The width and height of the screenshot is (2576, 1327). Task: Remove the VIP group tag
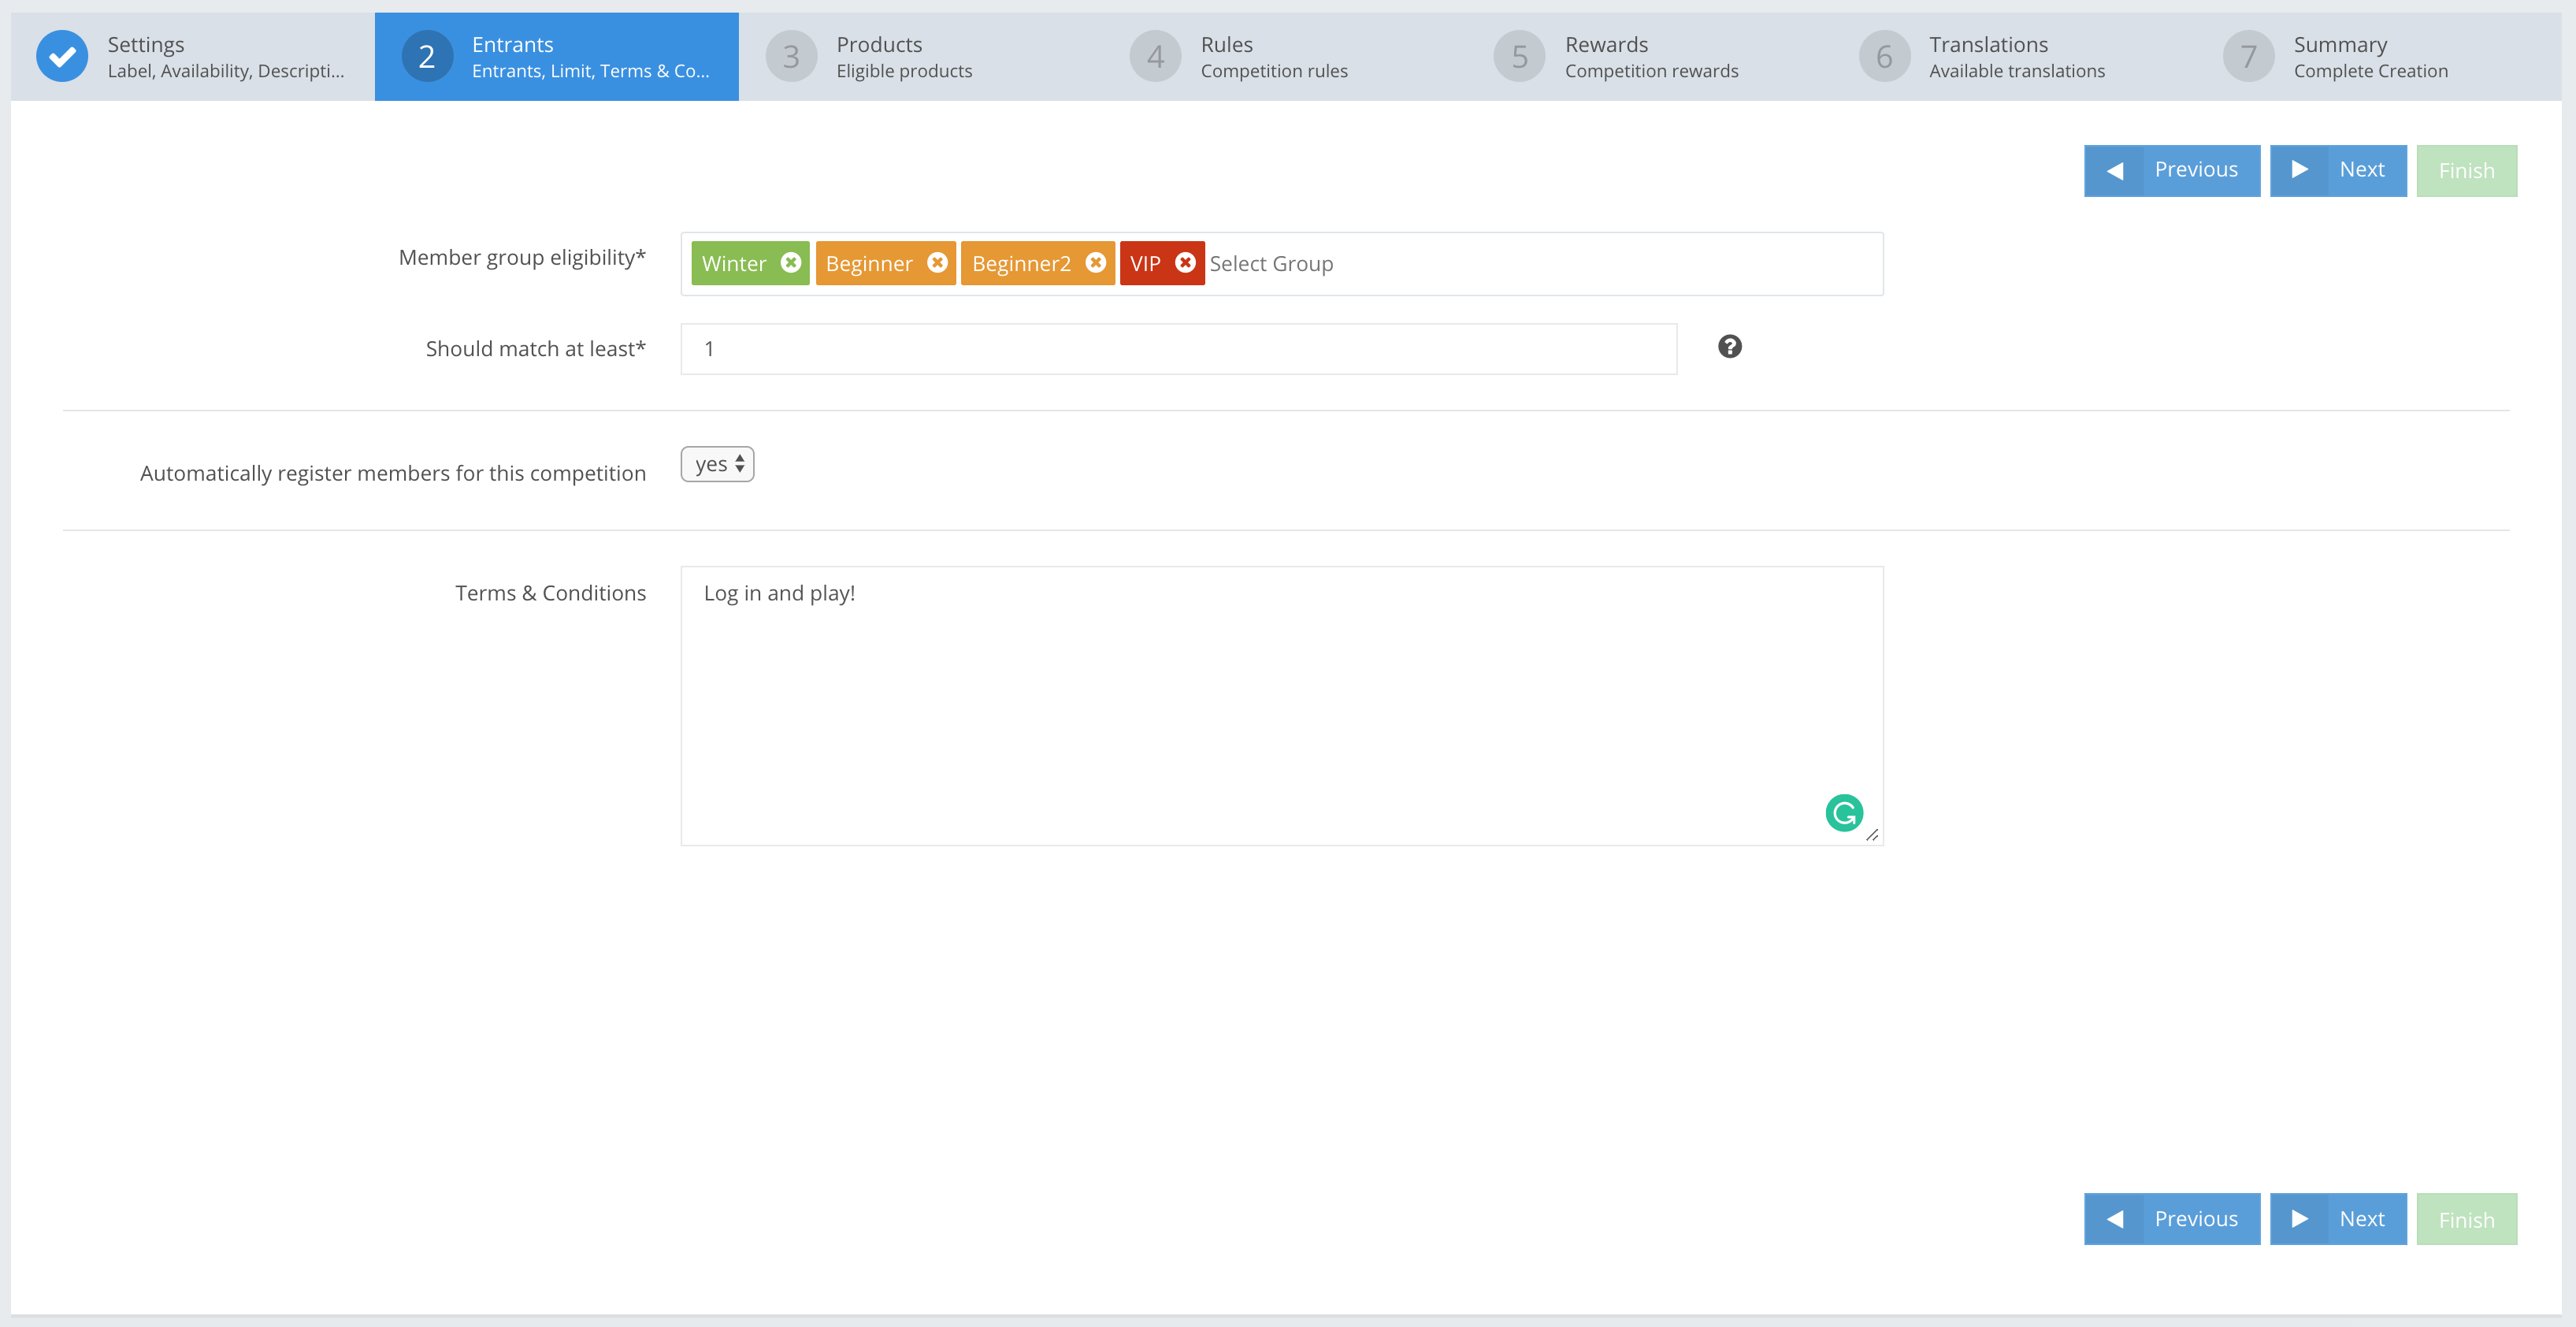pyautogui.click(x=1185, y=262)
